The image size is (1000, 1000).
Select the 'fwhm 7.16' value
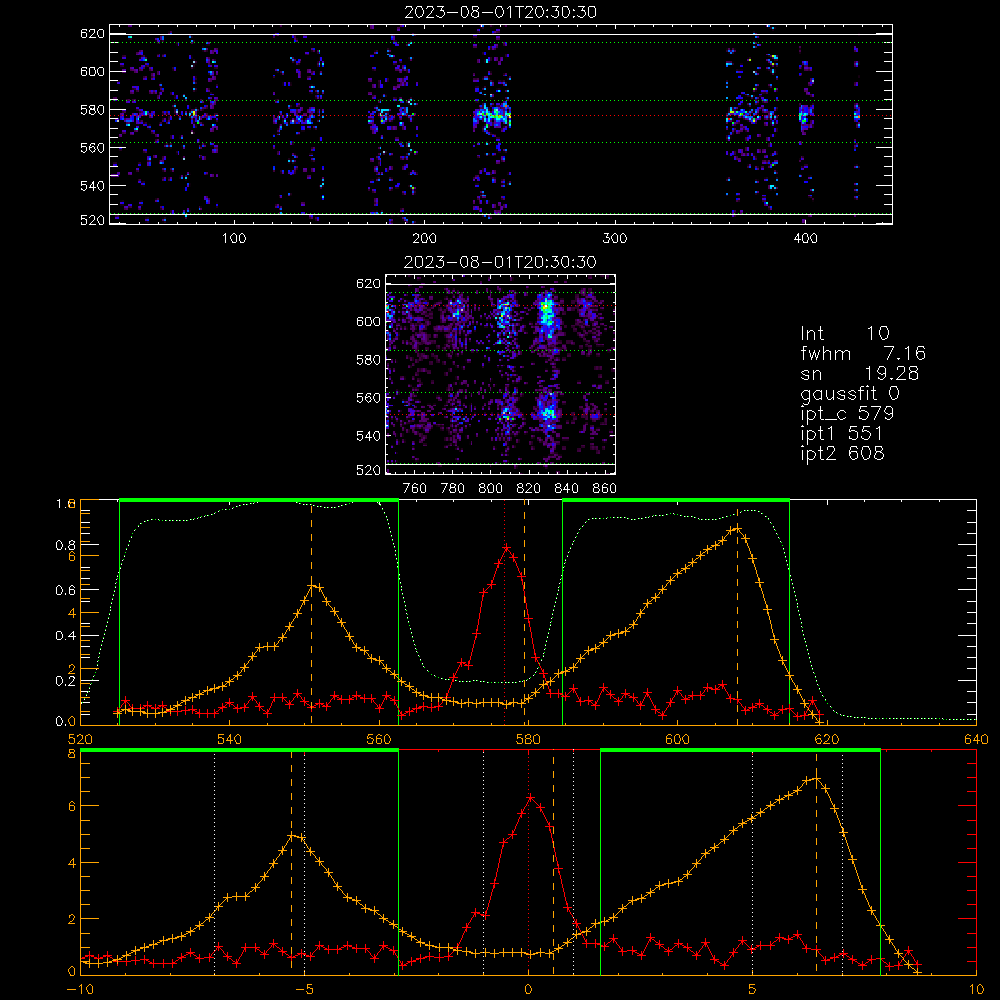pos(862,353)
